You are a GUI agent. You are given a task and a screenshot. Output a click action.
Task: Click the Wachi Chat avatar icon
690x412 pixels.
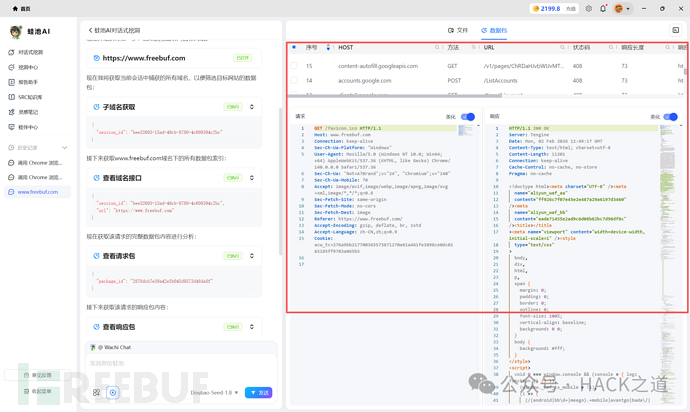coord(93,347)
